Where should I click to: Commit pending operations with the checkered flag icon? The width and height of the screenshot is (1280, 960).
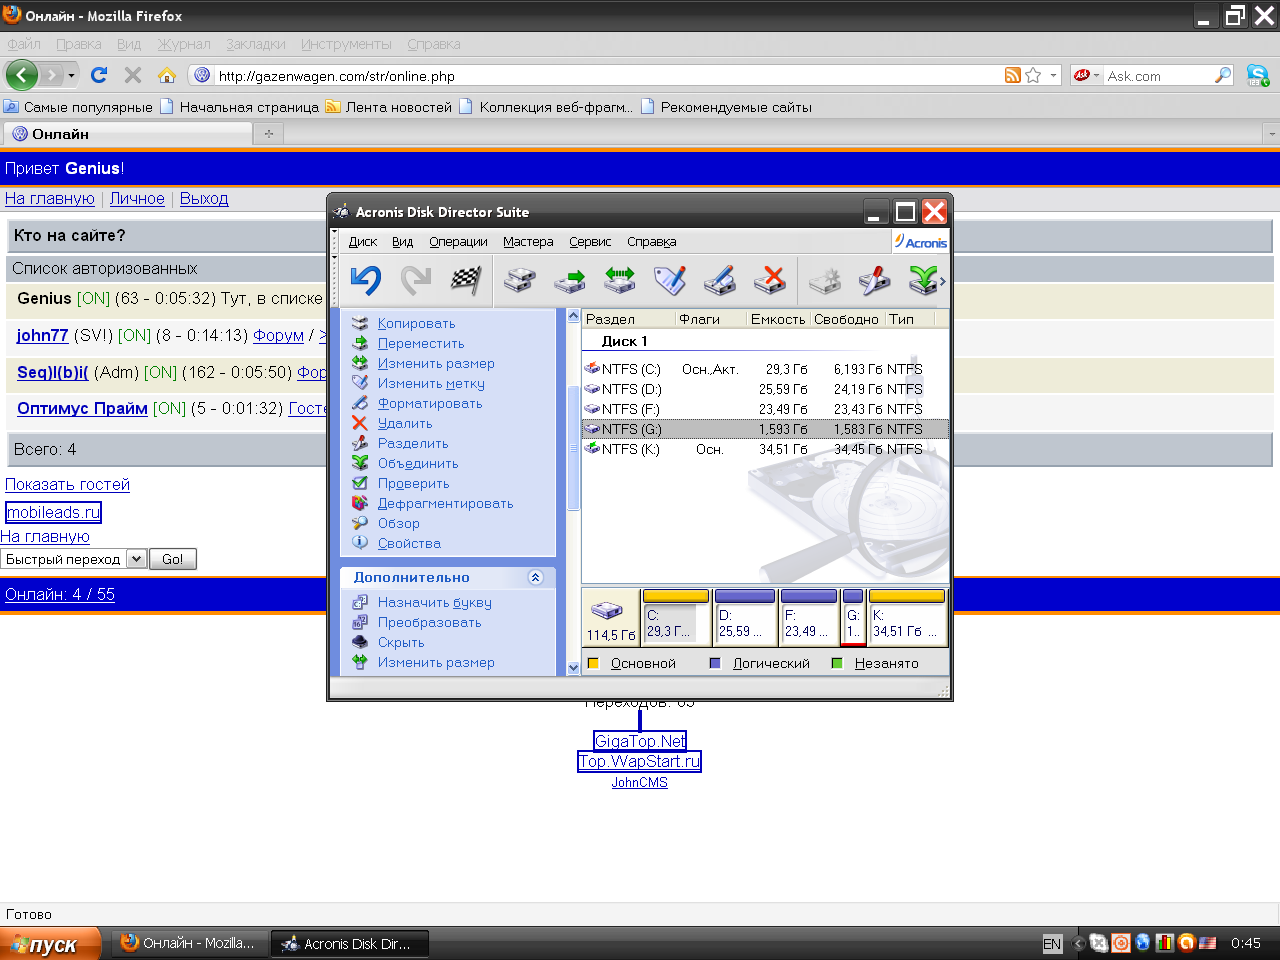coord(466,280)
